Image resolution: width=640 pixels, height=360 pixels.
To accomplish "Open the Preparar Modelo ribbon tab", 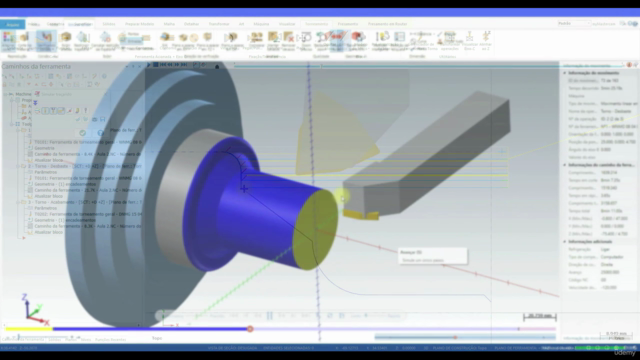I will (139, 24).
